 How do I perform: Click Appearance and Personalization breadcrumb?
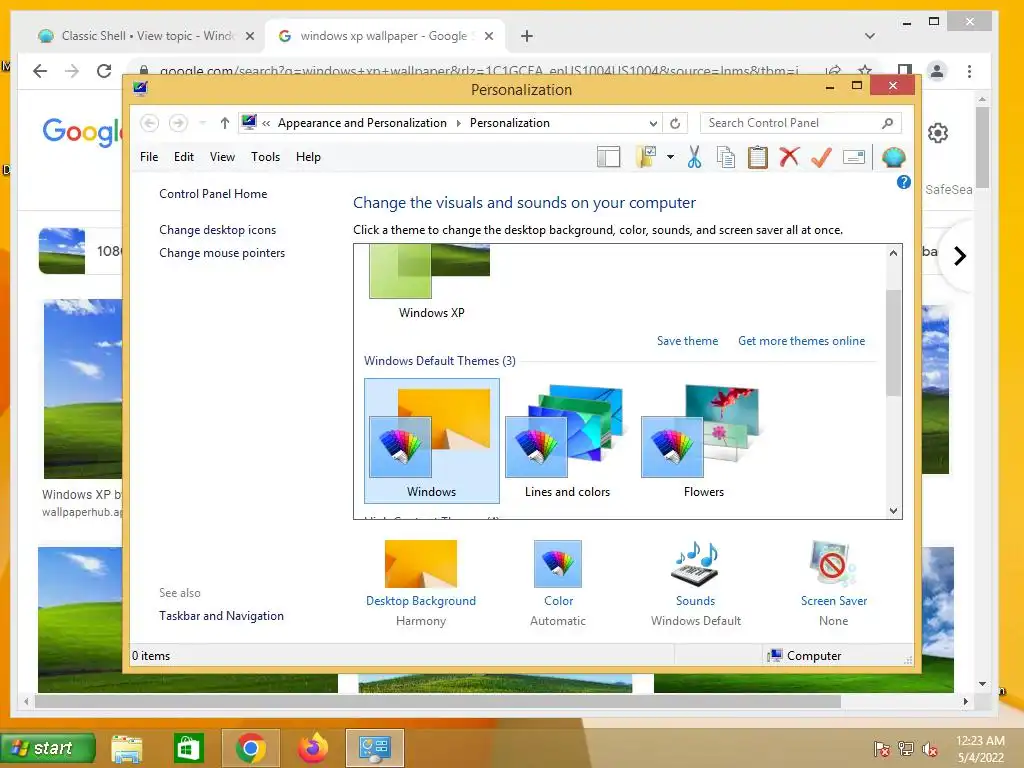pos(362,123)
